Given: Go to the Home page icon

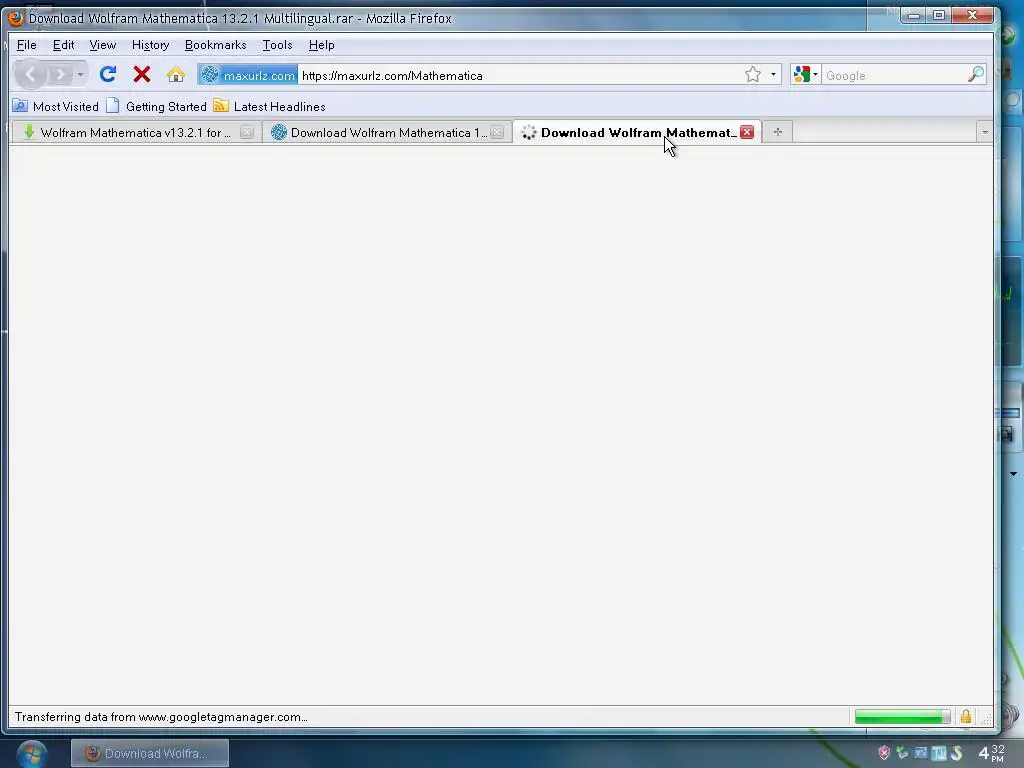Looking at the screenshot, I should pyautogui.click(x=176, y=74).
